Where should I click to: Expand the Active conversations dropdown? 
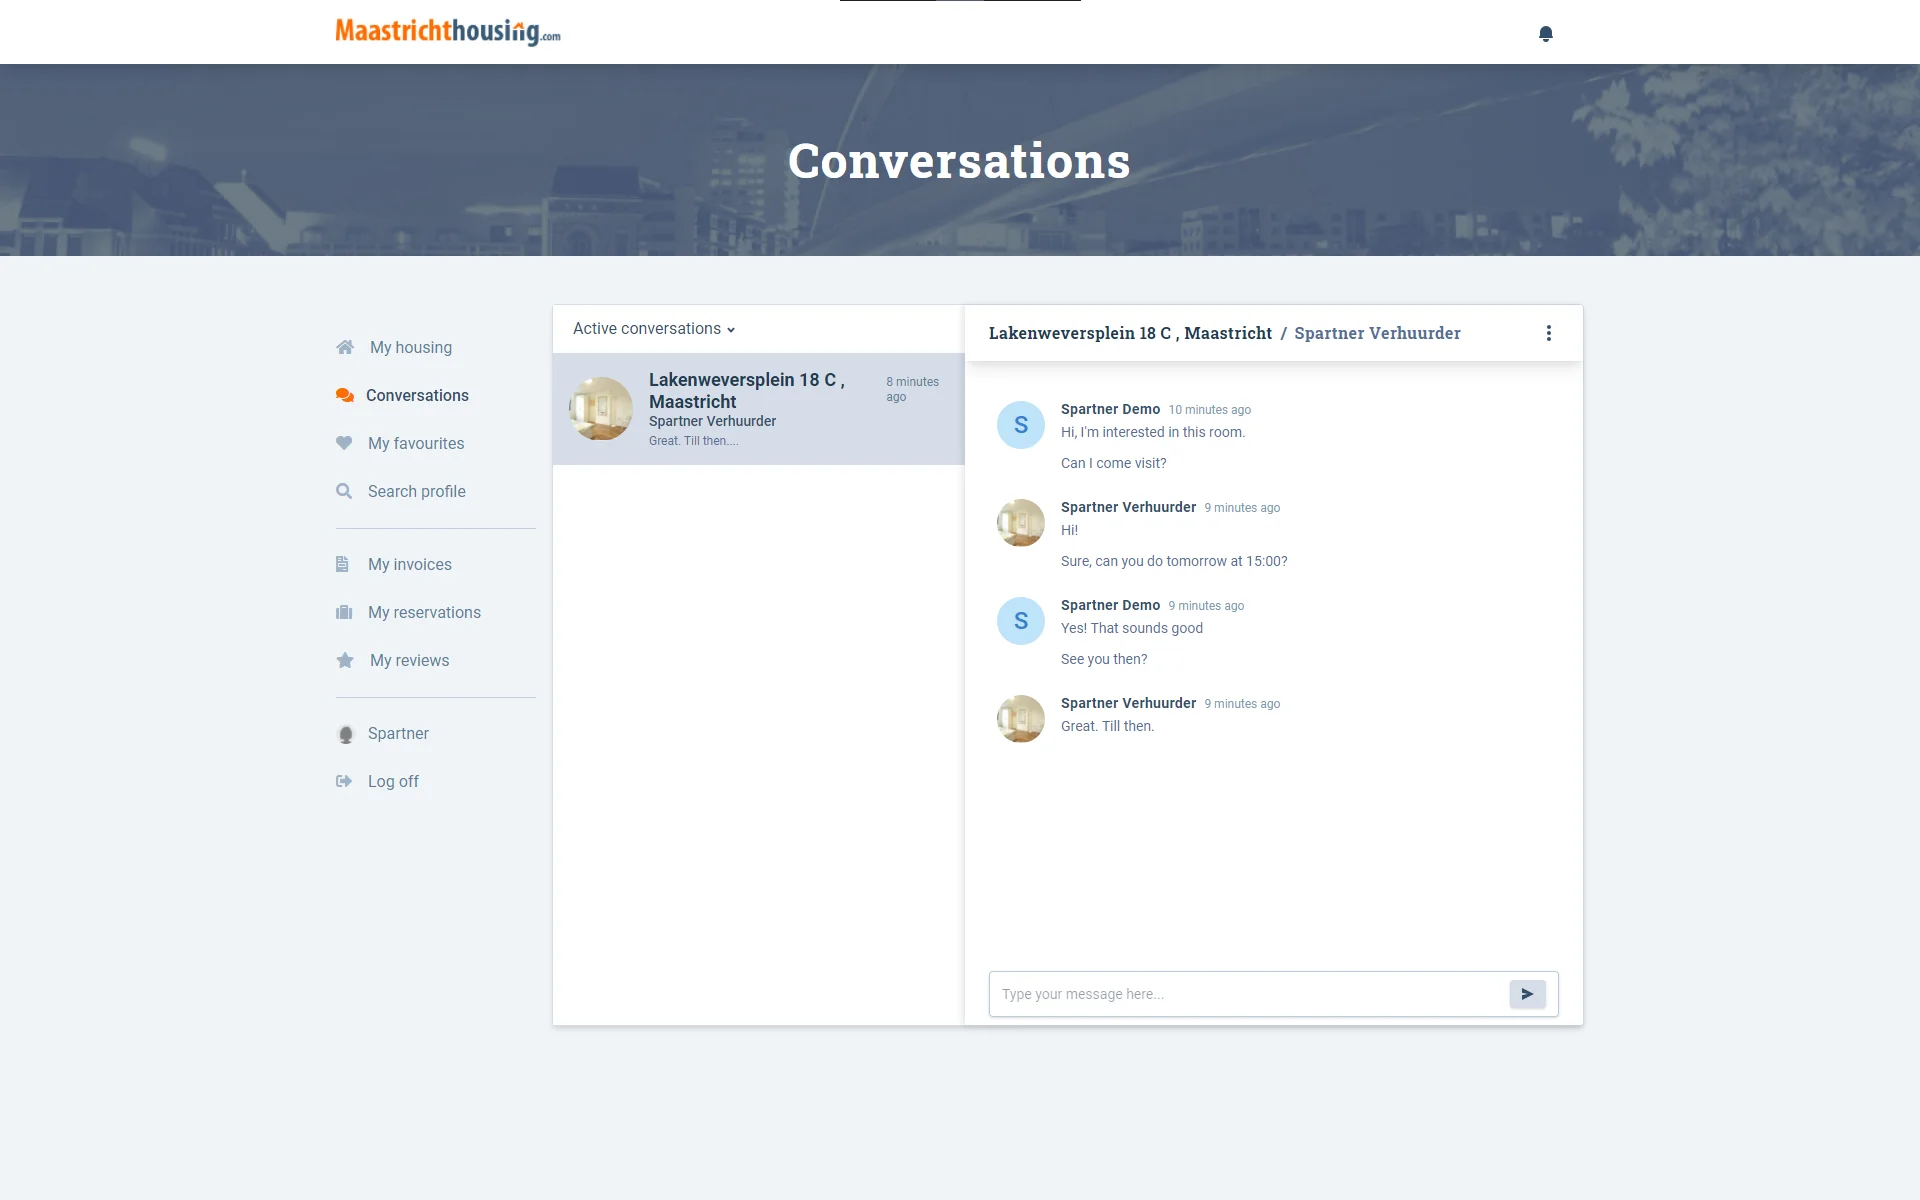654,329
